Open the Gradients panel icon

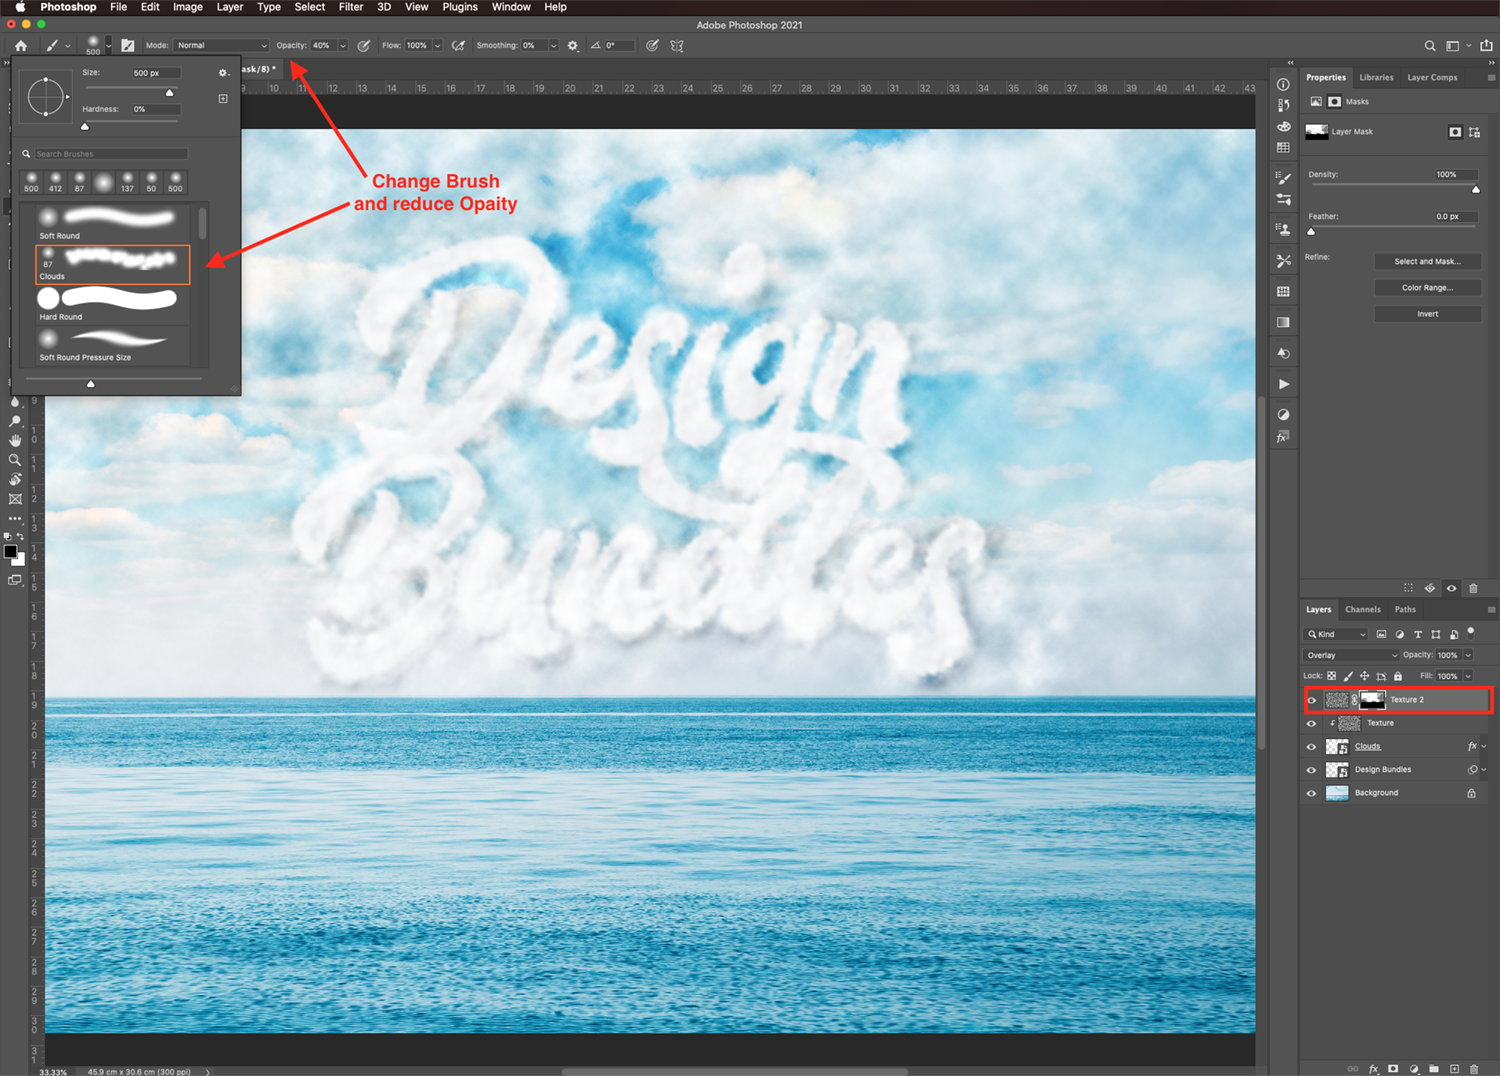[1283, 322]
